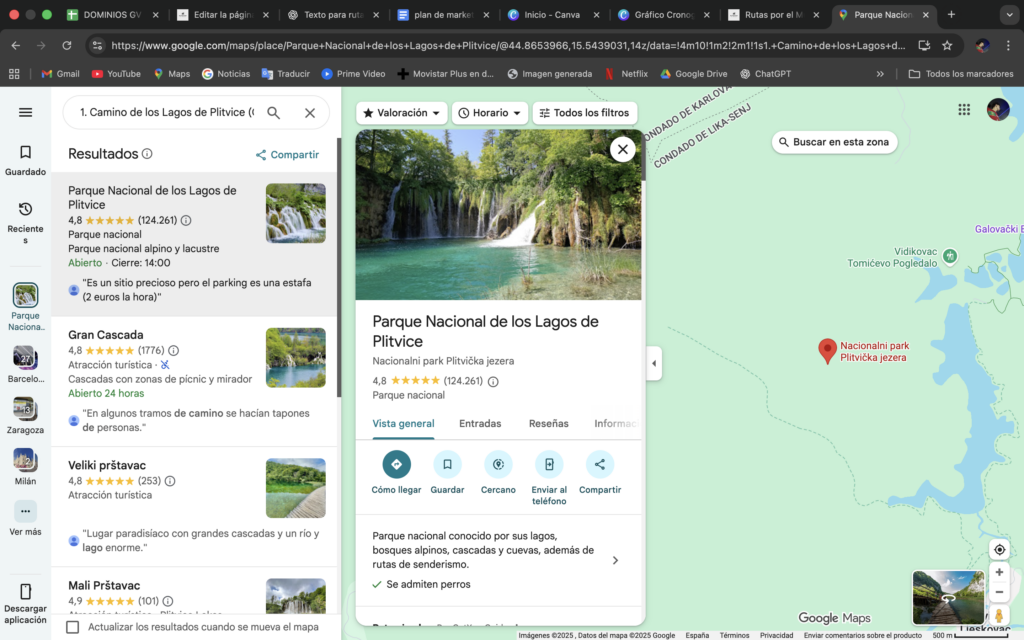Enable update results when map moves checkbox
Viewport: 1024px width, 640px height.
pos(73,627)
